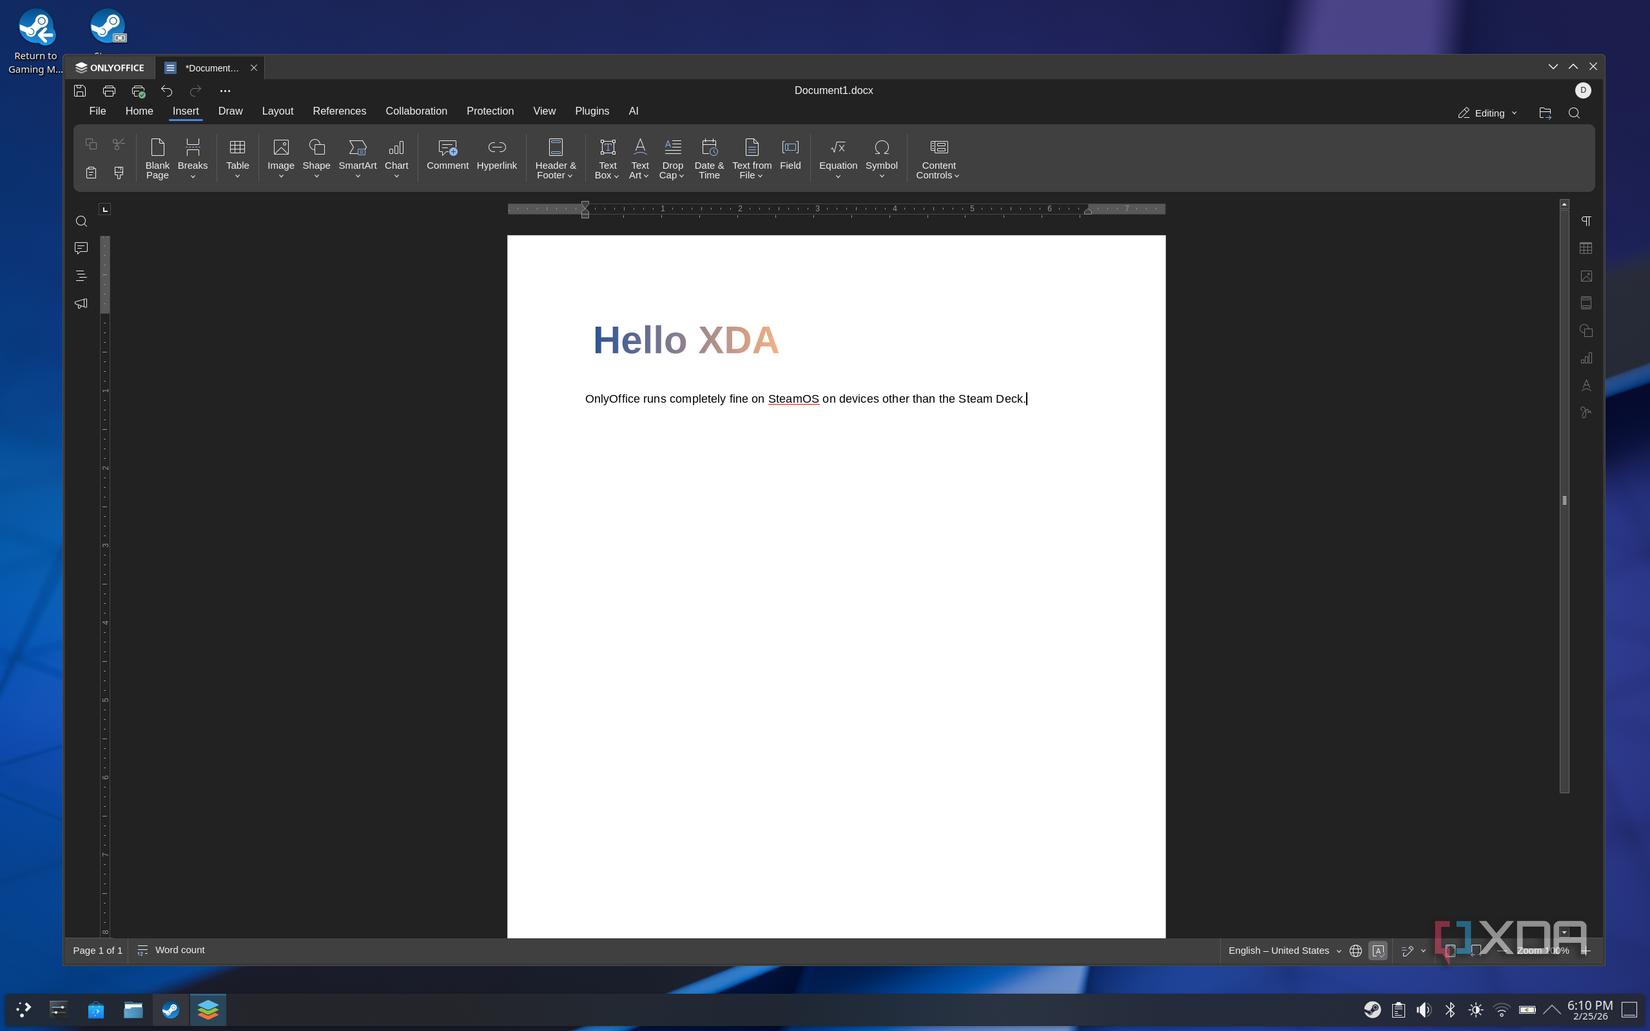Toggle spell checking in status bar
Image resolution: width=1650 pixels, height=1031 pixels.
click(1379, 951)
